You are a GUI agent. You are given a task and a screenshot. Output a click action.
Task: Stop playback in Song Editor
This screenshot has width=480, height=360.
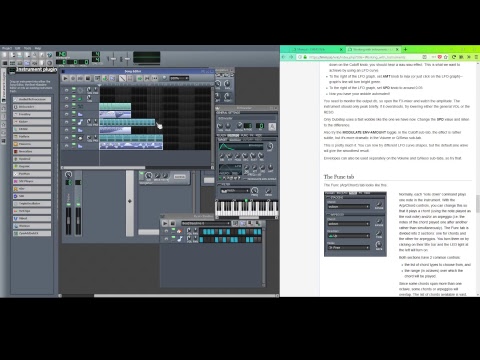(x=88, y=78)
